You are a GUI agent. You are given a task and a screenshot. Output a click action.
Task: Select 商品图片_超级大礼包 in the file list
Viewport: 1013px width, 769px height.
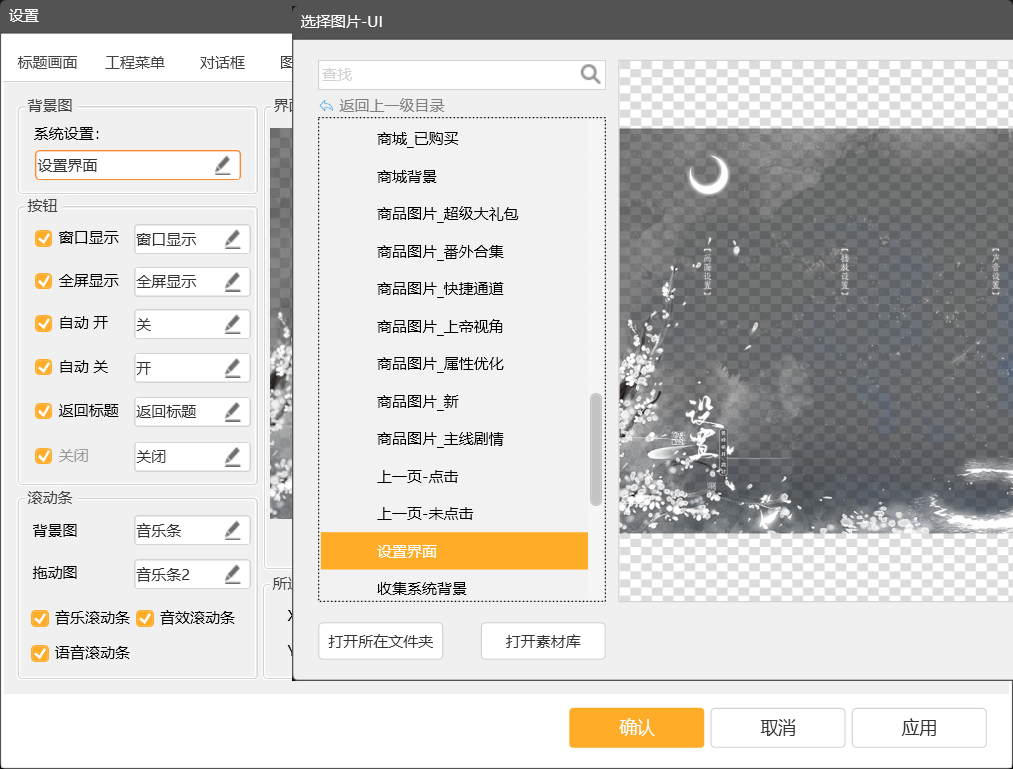point(447,214)
